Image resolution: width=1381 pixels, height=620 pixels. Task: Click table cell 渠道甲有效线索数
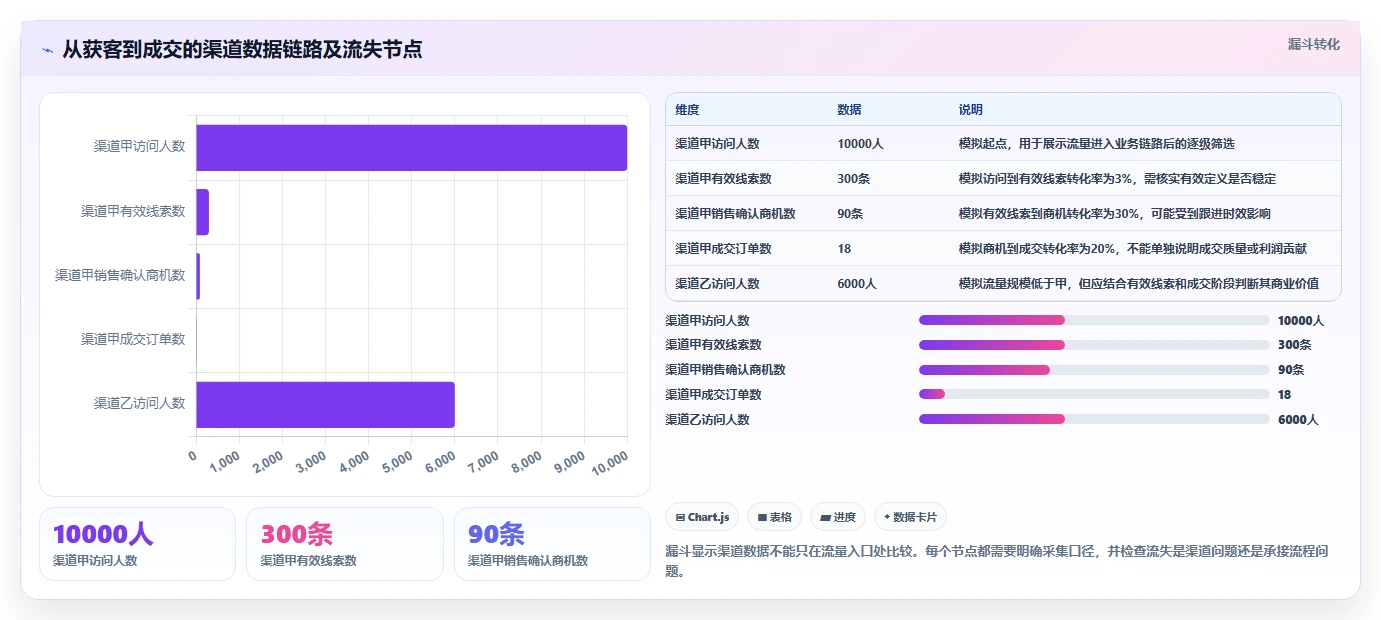(x=723, y=179)
